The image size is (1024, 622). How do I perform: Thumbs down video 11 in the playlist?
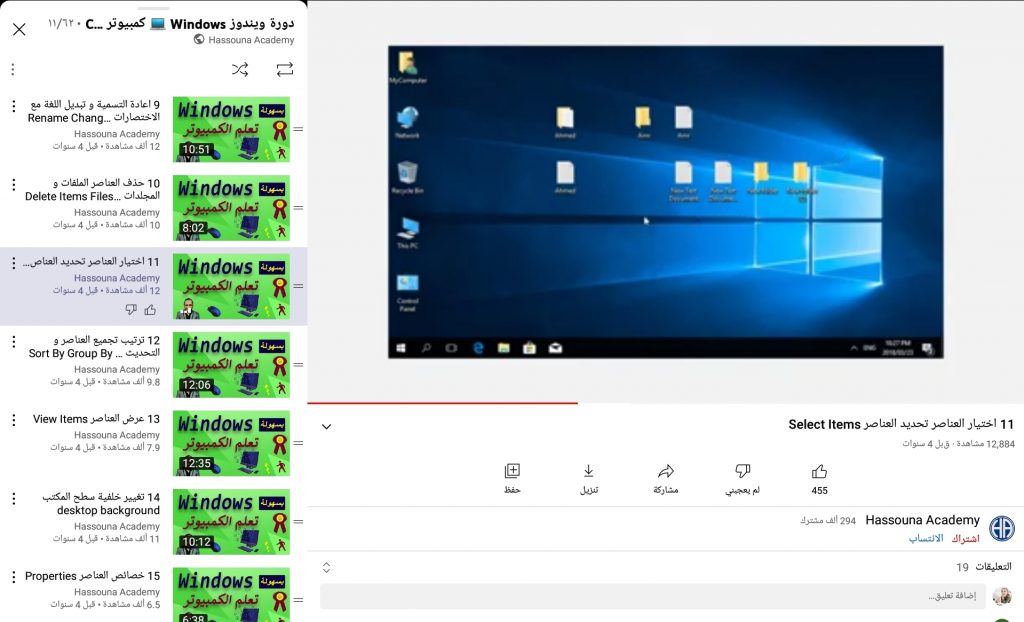(131, 310)
